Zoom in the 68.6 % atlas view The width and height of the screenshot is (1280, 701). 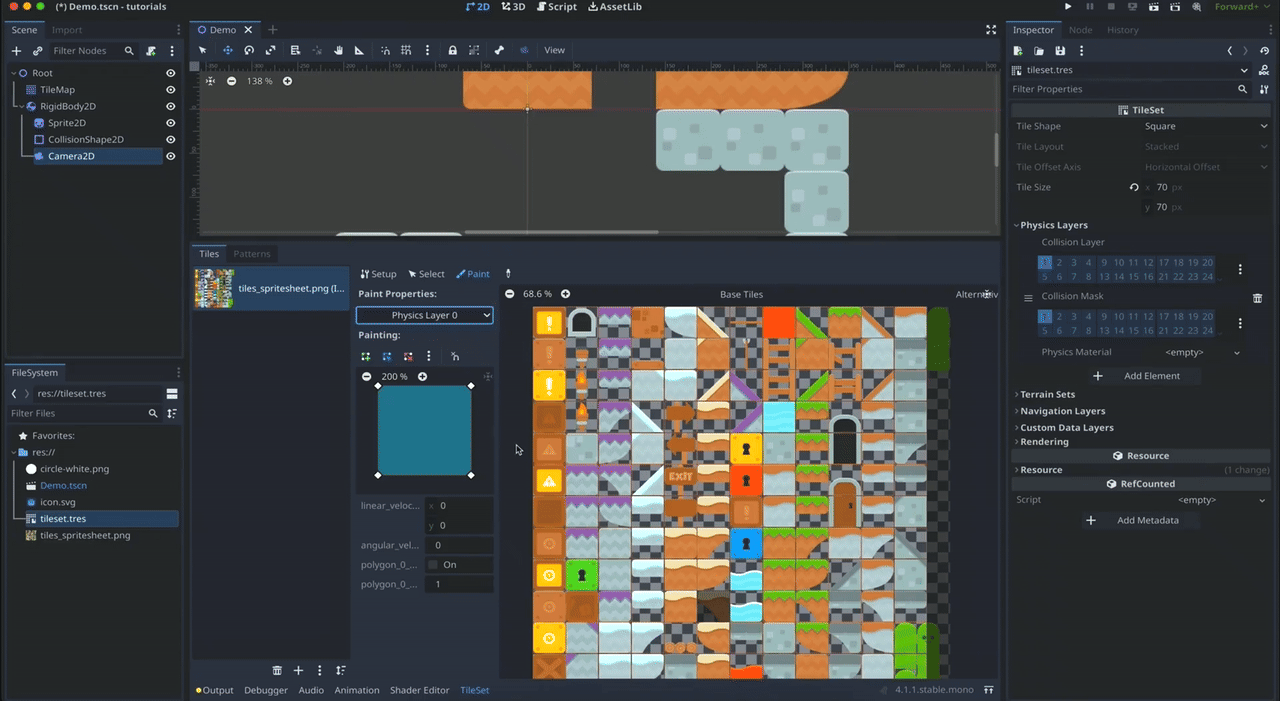pos(565,294)
